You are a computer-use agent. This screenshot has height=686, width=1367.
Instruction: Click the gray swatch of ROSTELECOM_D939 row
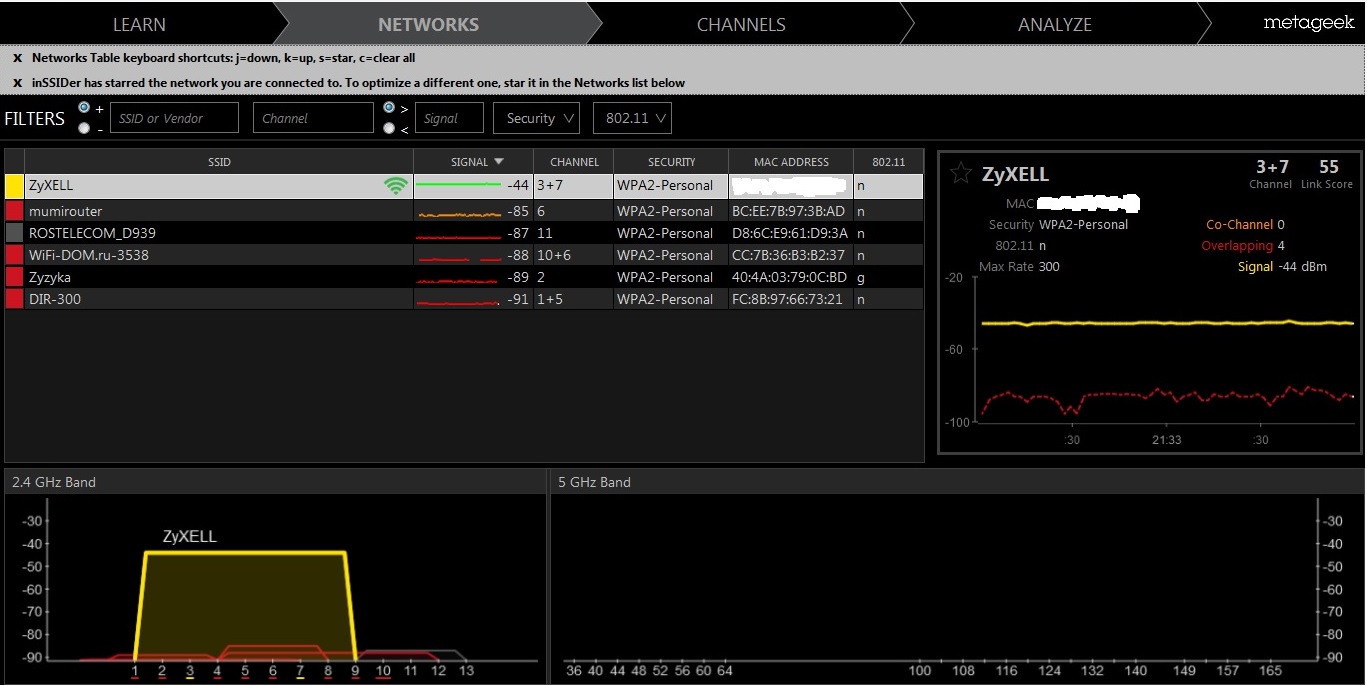[x=14, y=233]
